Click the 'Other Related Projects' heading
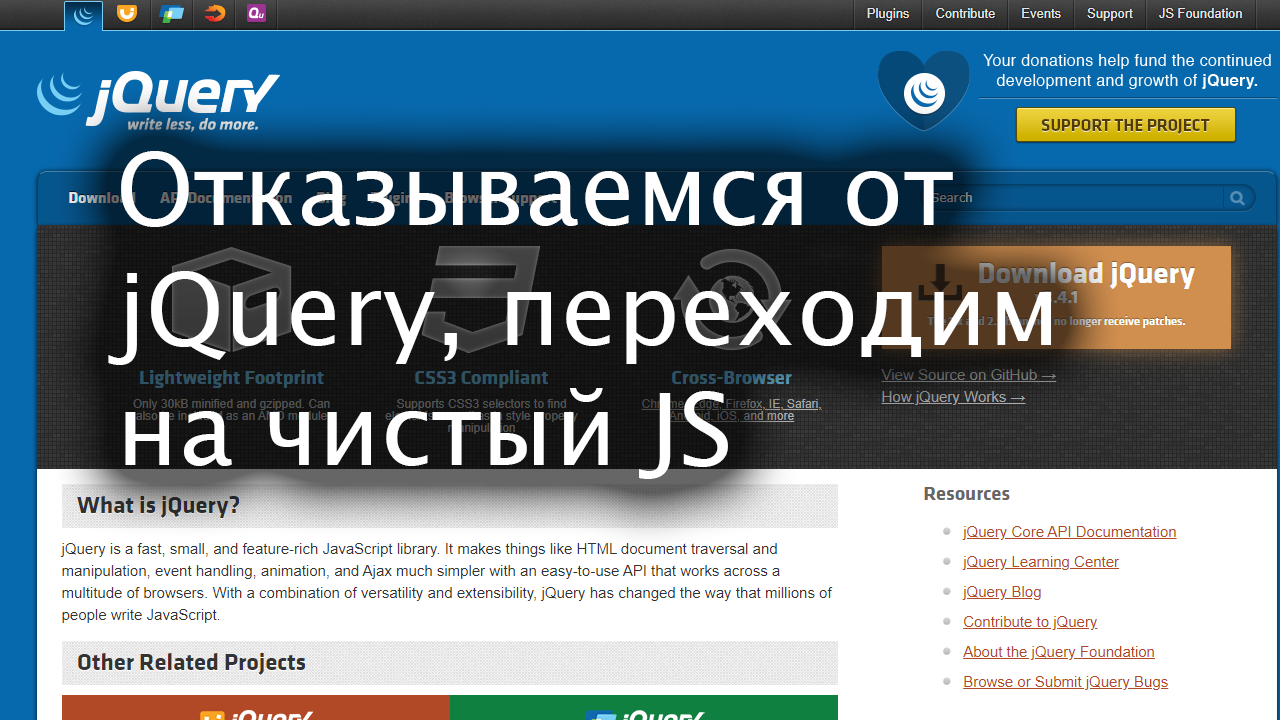 pyautogui.click(x=191, y=663)
